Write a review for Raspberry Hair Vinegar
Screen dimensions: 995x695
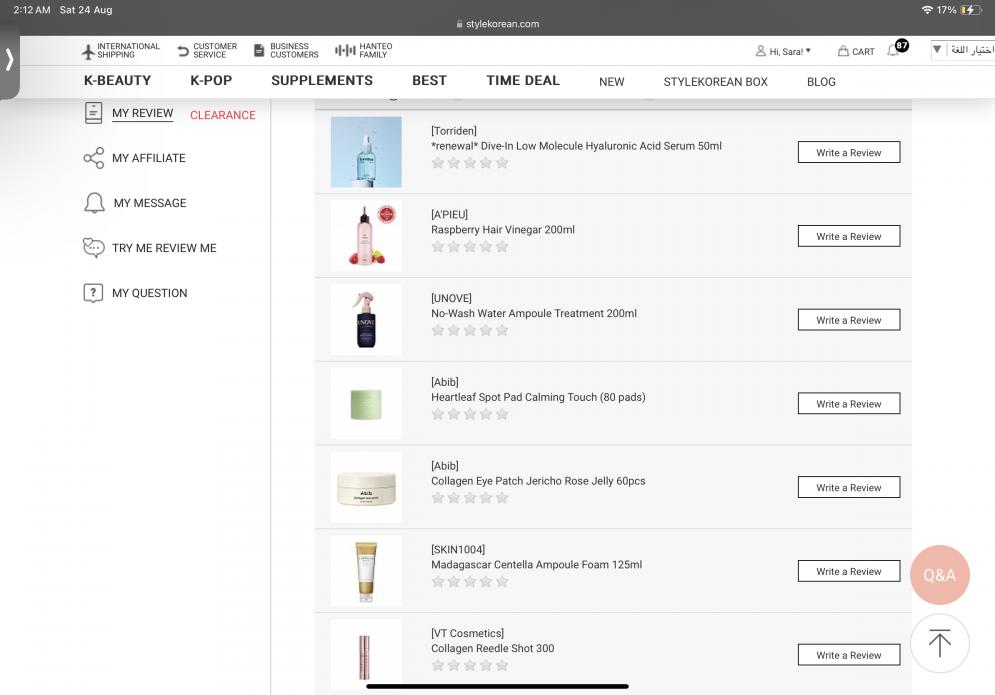pyautogui.click(x=848, y=237)
